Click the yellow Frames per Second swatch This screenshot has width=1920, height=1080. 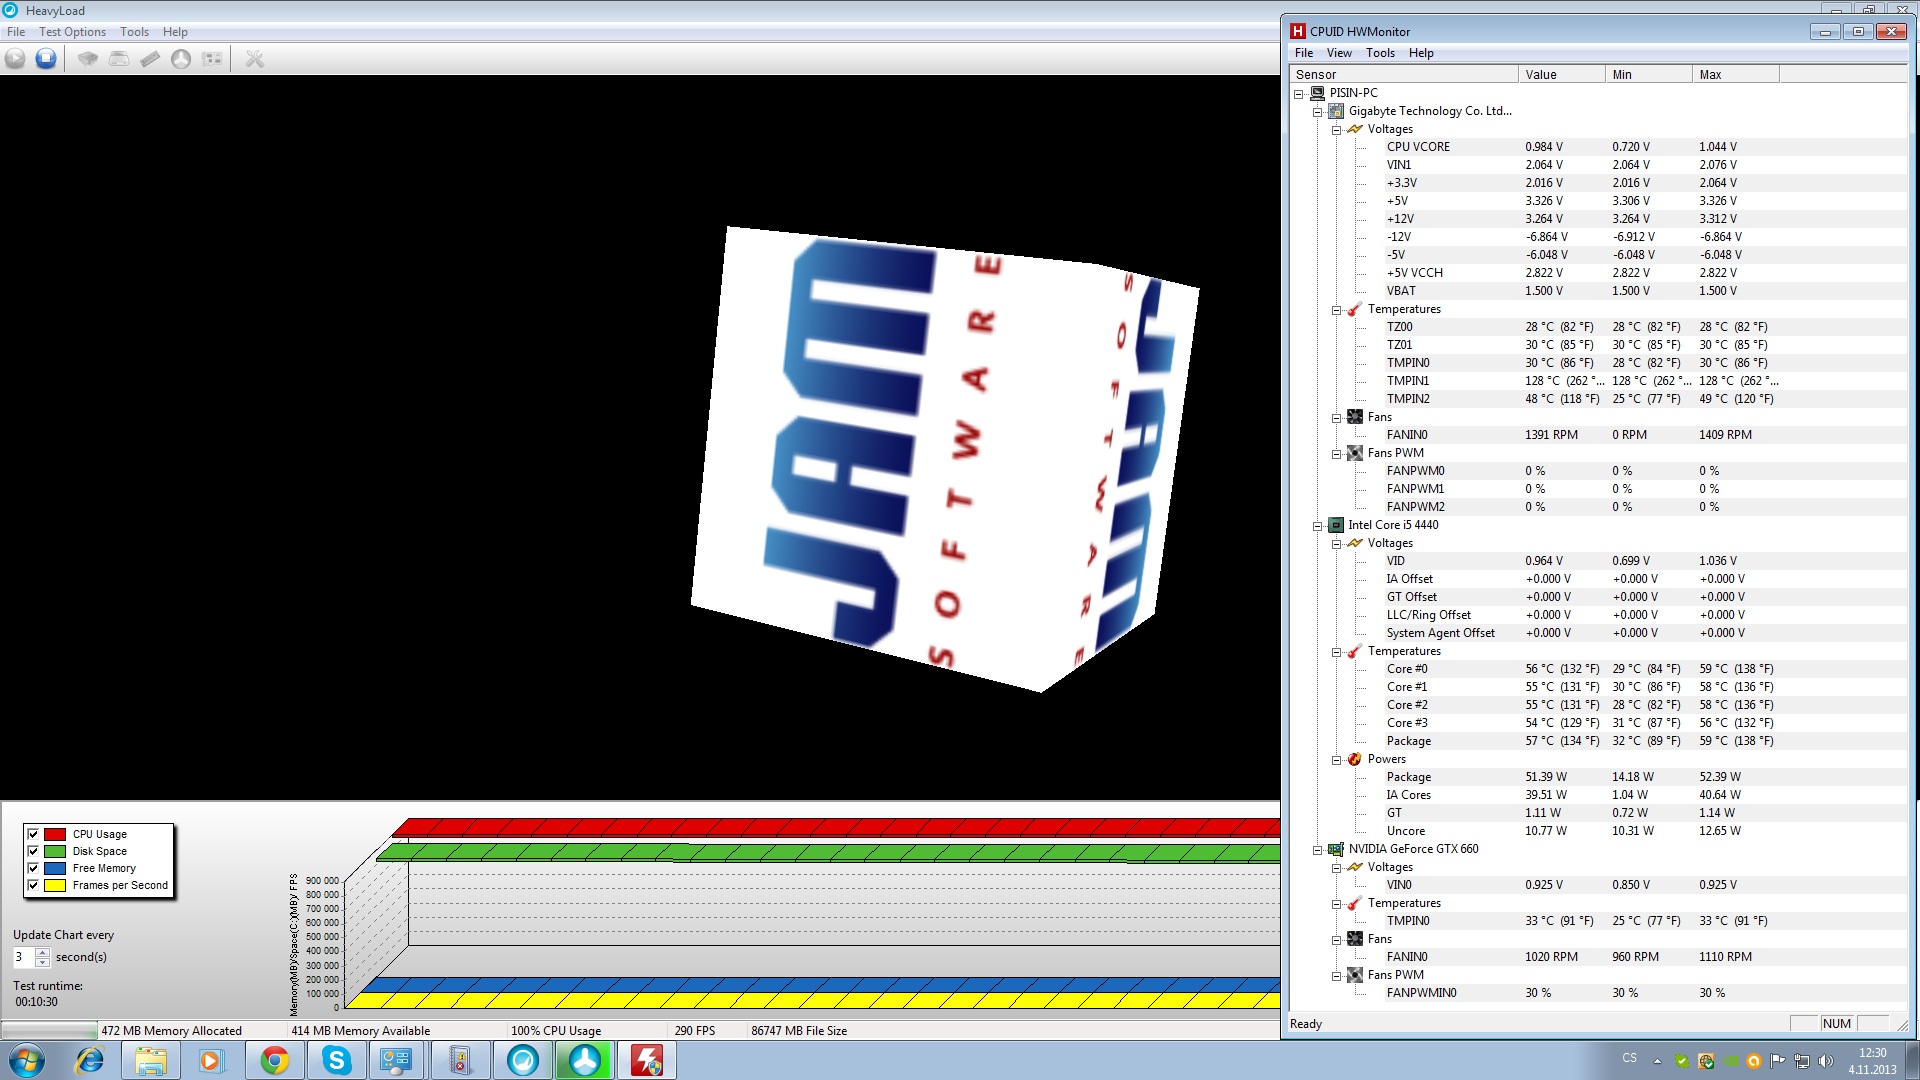[x=55, y=885]
